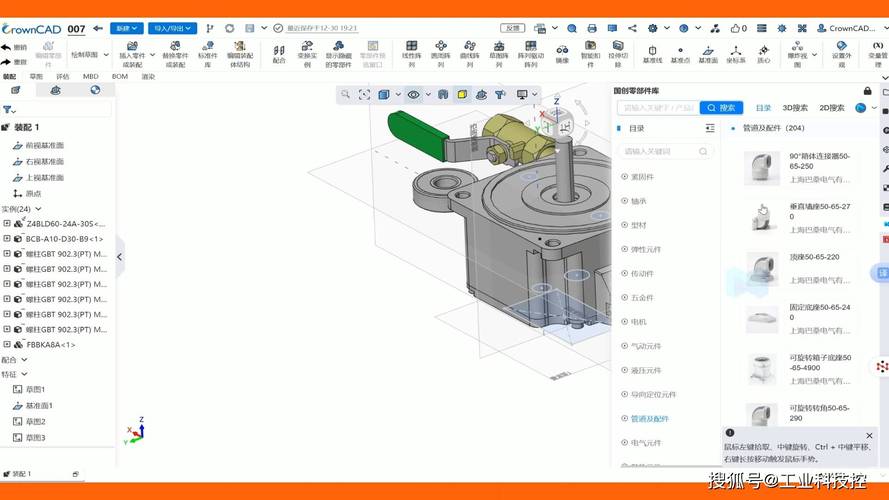Click the yellow display style swatch icon
The width and height of the screenshot is (889, 500).
click(462, 95)
